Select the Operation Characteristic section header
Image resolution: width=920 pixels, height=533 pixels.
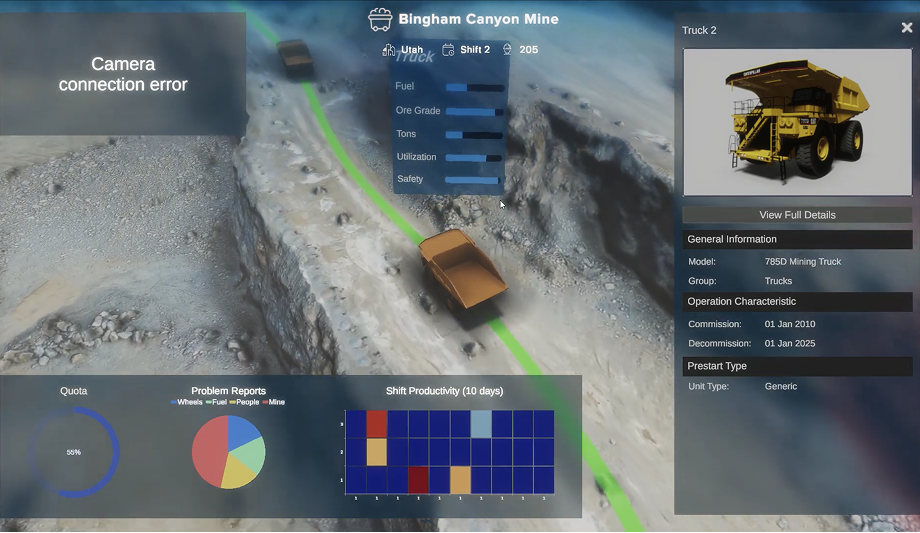(x=797, y=302)
